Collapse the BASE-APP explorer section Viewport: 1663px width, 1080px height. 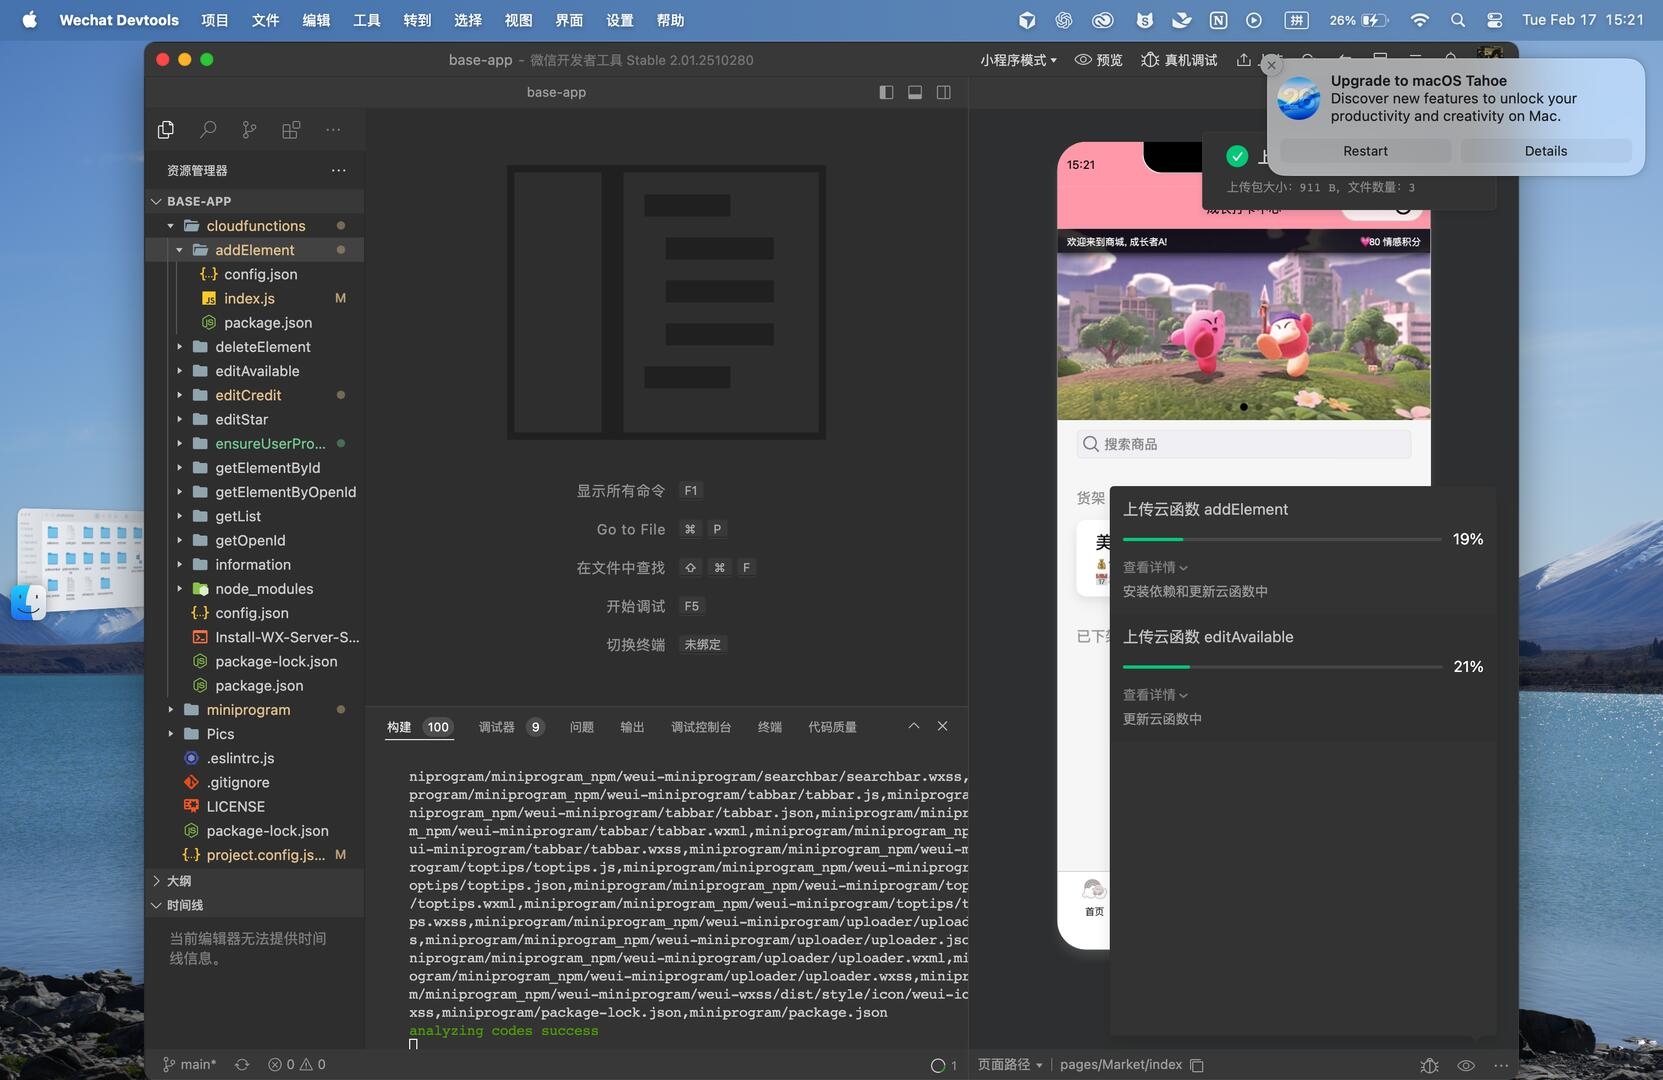pos(156,201)
